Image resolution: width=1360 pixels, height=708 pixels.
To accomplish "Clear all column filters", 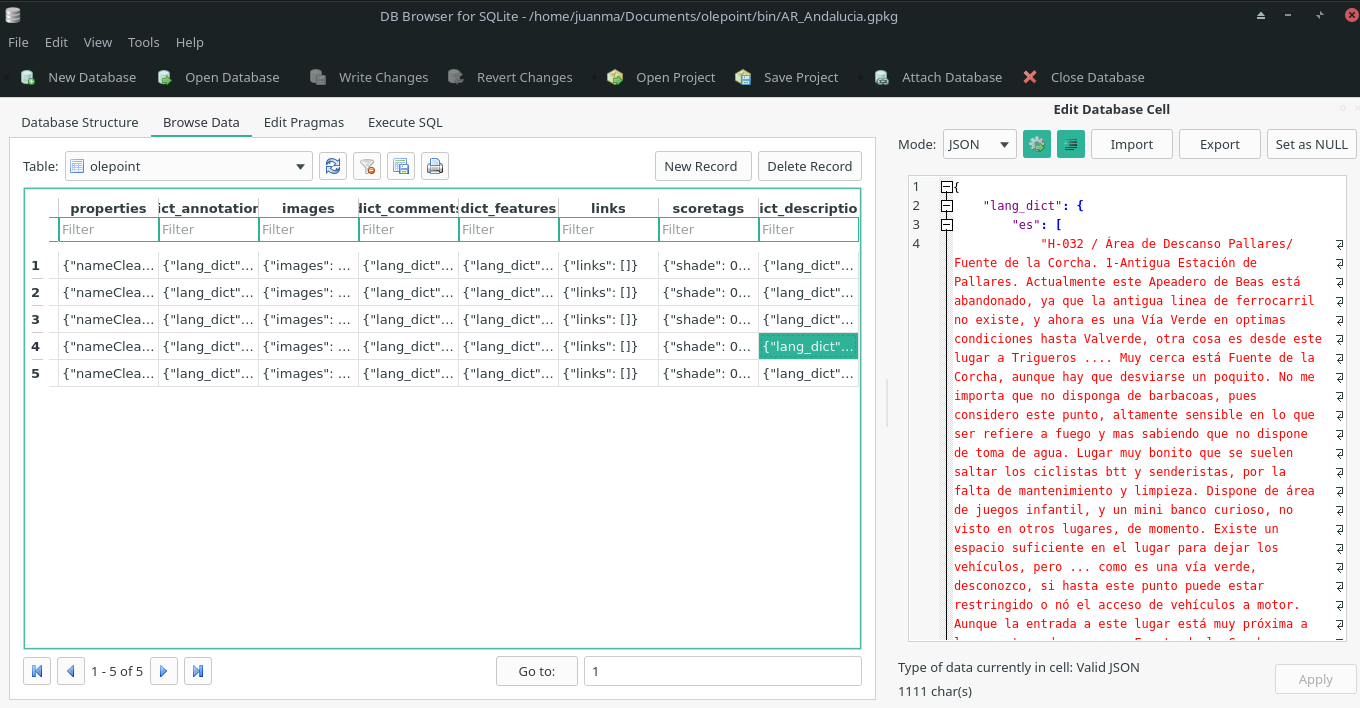I will [x=367, y=166].
